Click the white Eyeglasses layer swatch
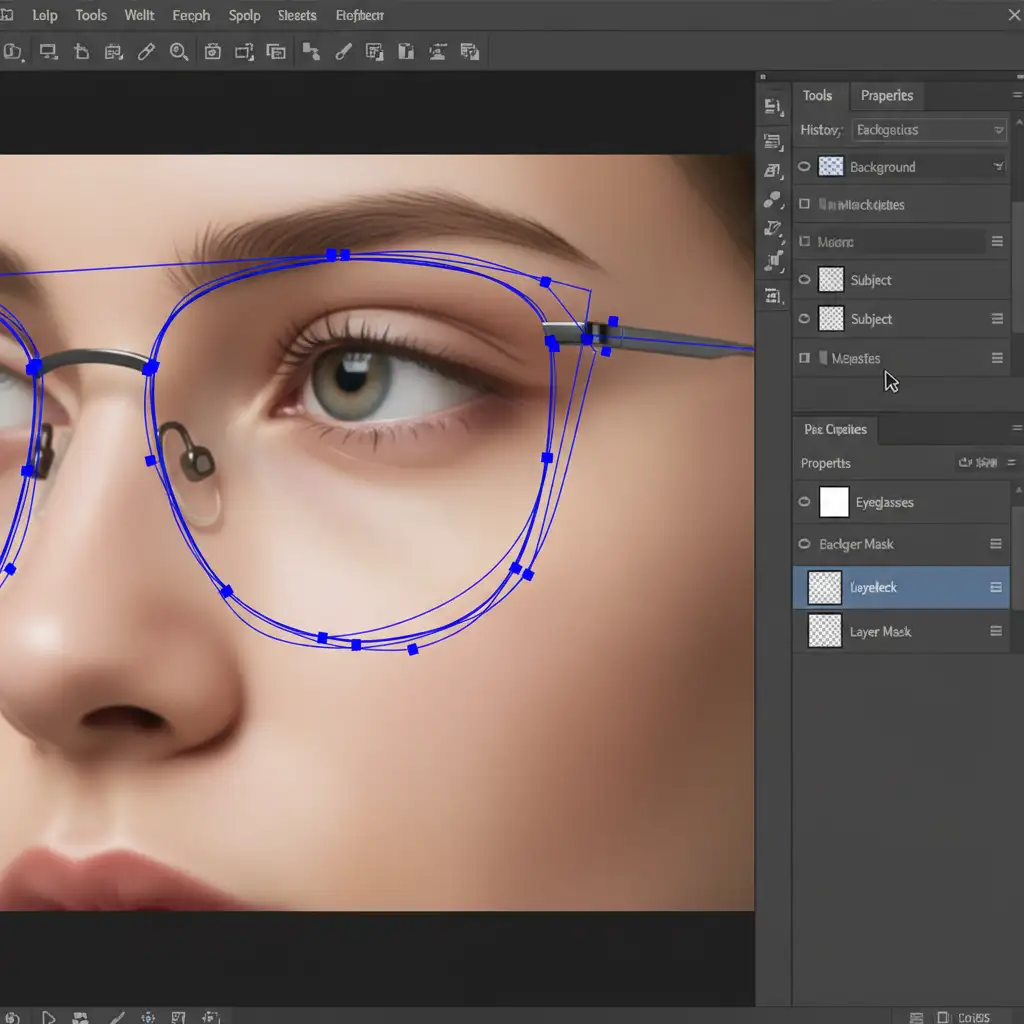Image resolution: width=1024 pixels, height=1024 pixels. coord(834,502)
